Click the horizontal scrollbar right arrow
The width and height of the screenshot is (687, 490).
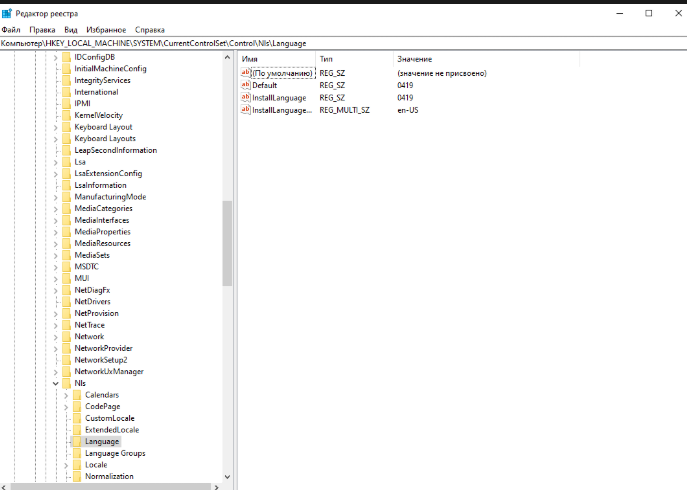pos(216,487)
